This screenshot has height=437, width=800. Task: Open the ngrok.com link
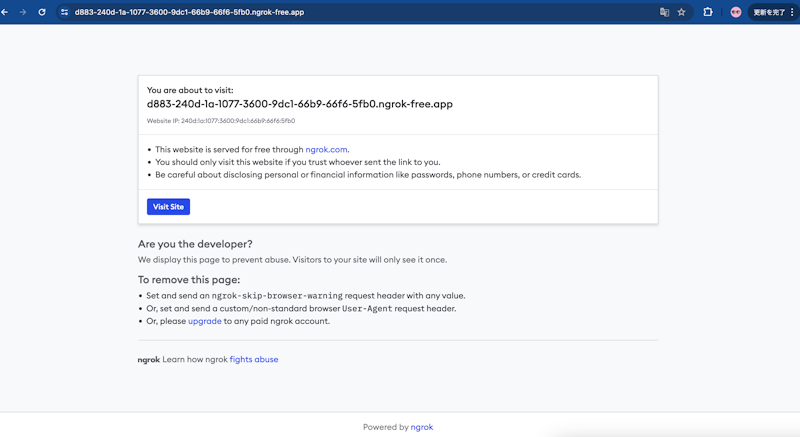click(326, 149)
